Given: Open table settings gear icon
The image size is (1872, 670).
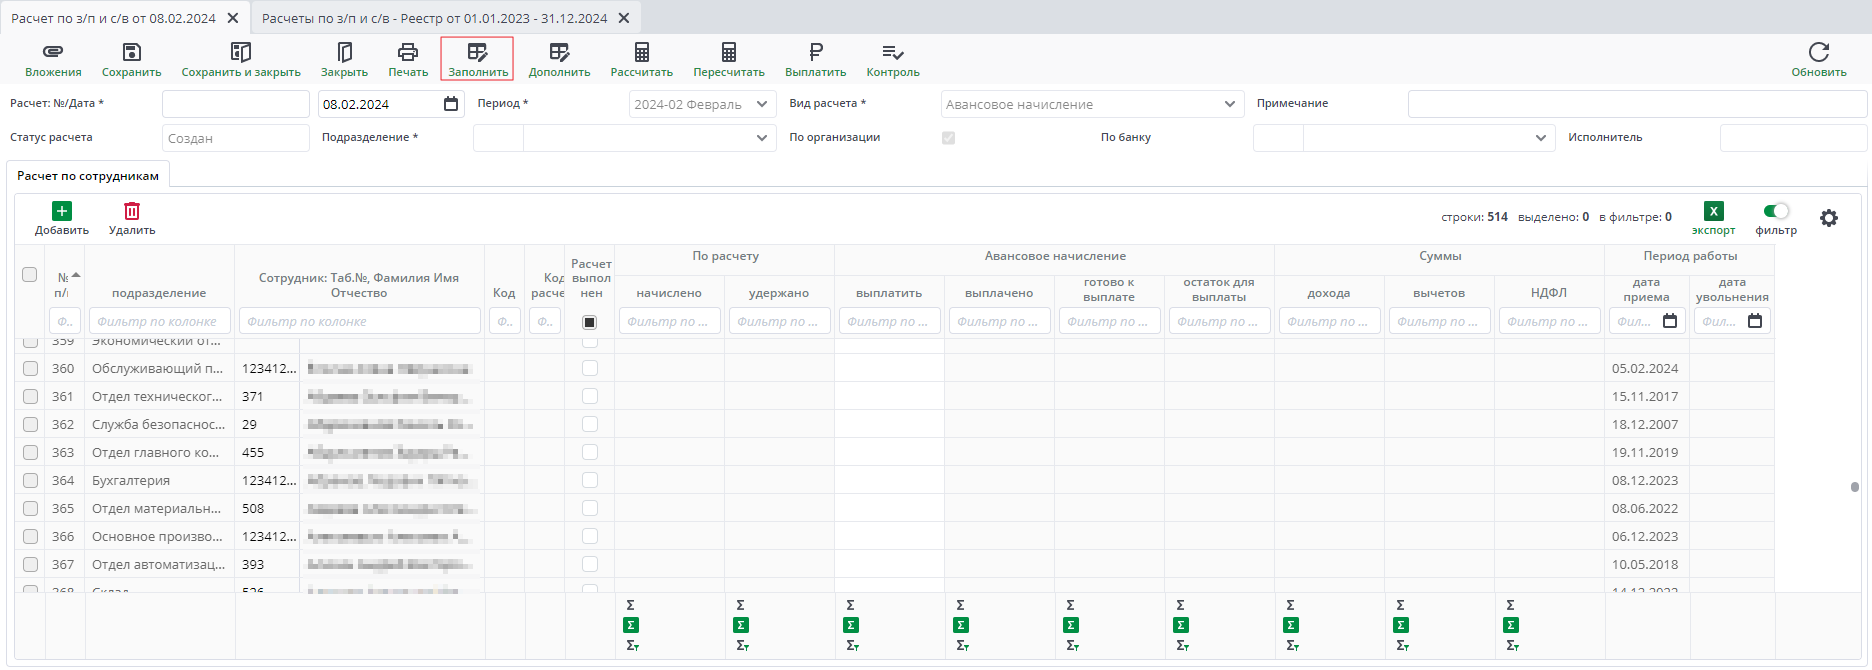Looking at the screenshot, I should [1828, 218].
